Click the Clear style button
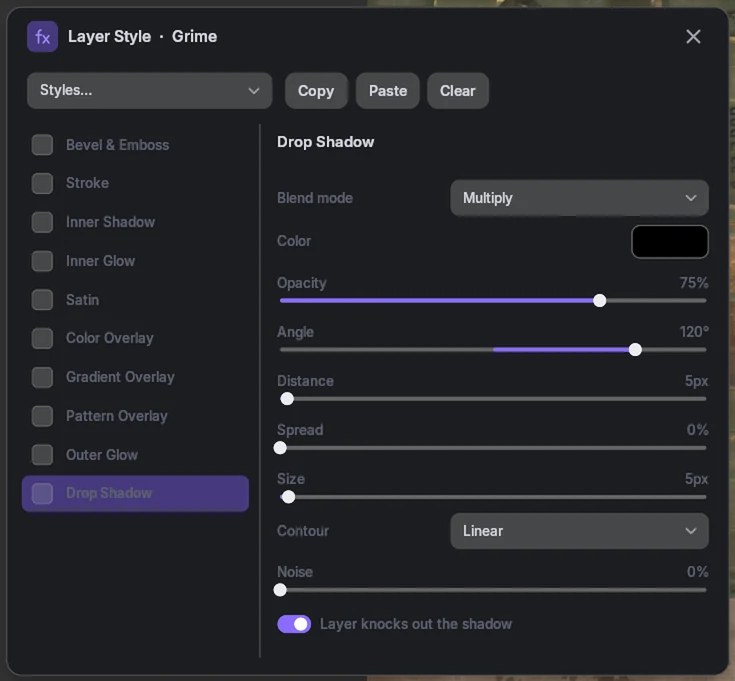 click(458, 90)
